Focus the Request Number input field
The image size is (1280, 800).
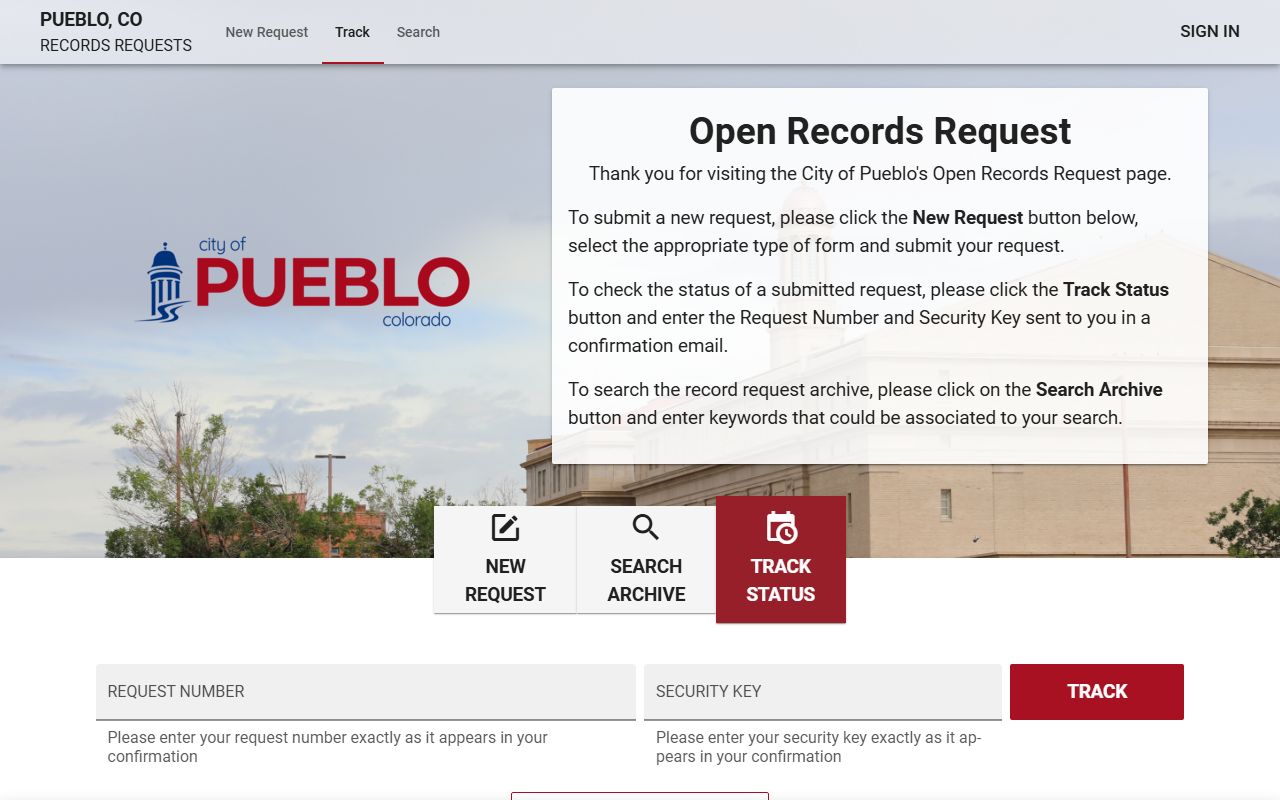coord(366,691)
